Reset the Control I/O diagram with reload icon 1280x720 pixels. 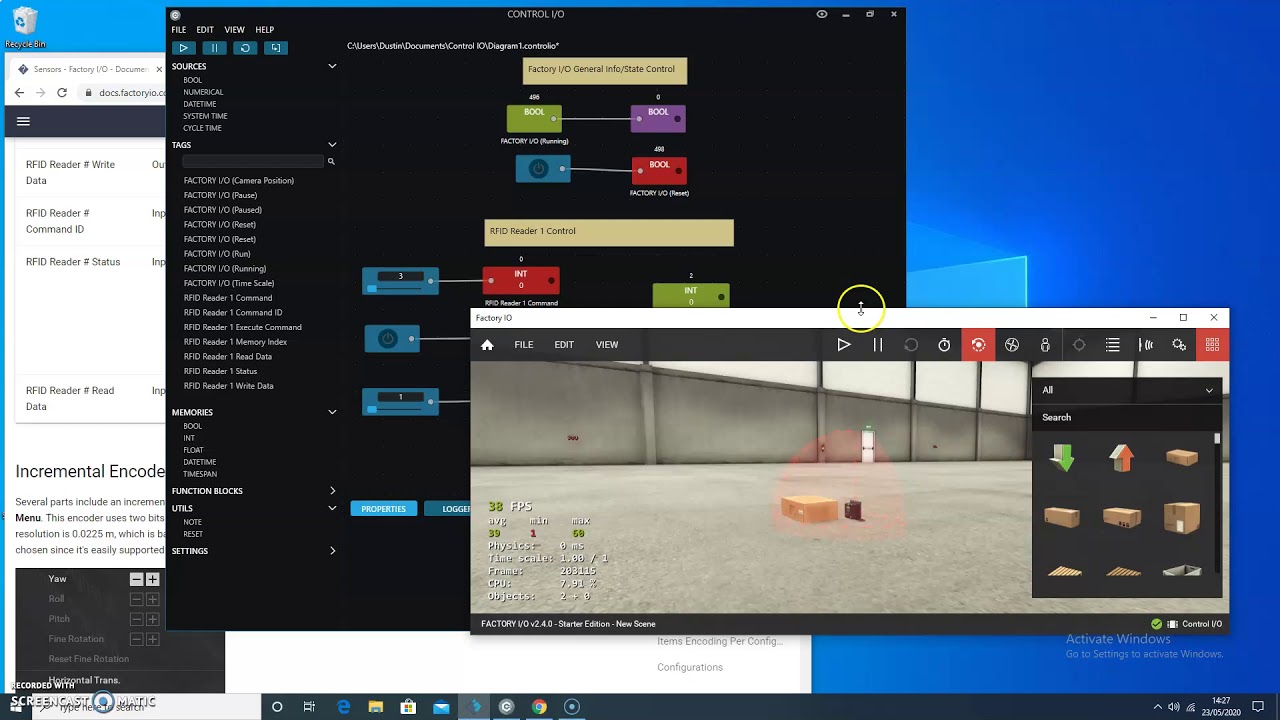(x=245, y=48)
